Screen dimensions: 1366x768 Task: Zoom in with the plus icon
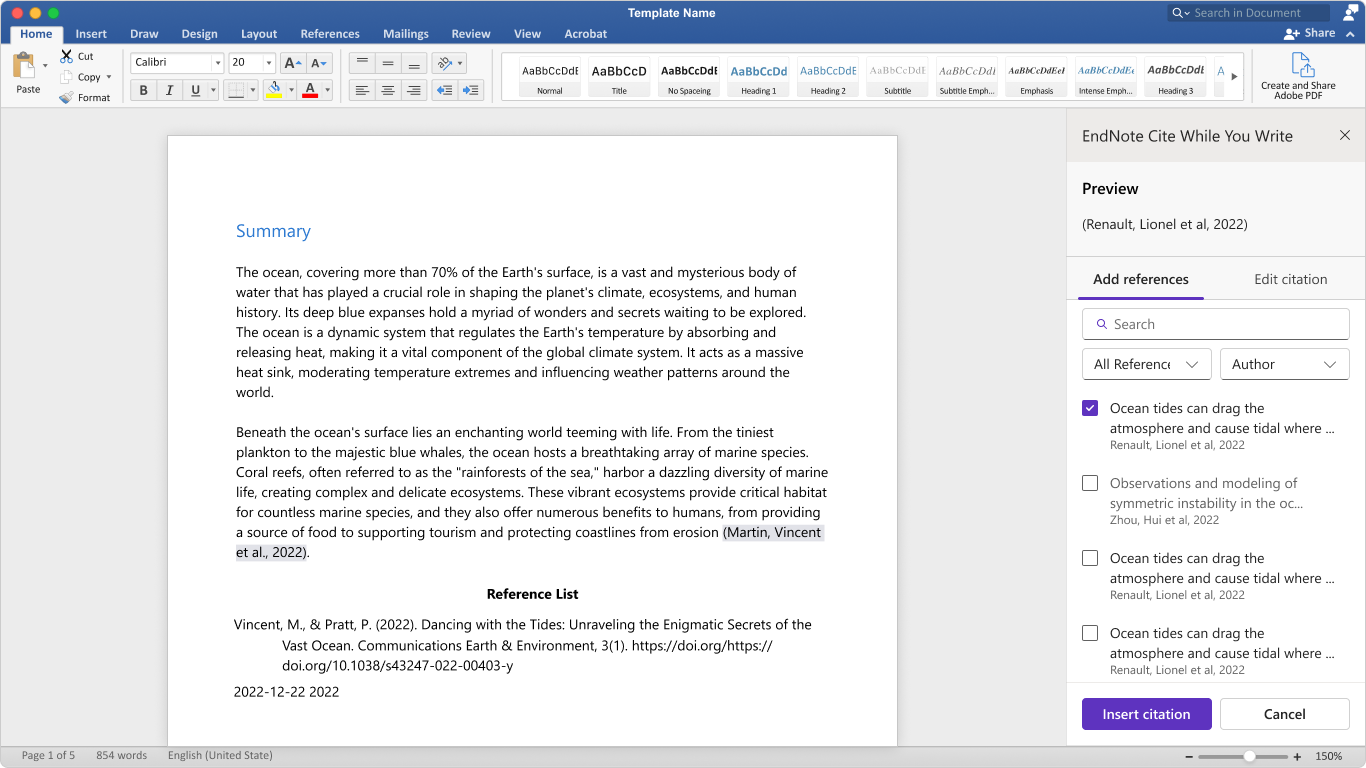tap(1297, 756)
